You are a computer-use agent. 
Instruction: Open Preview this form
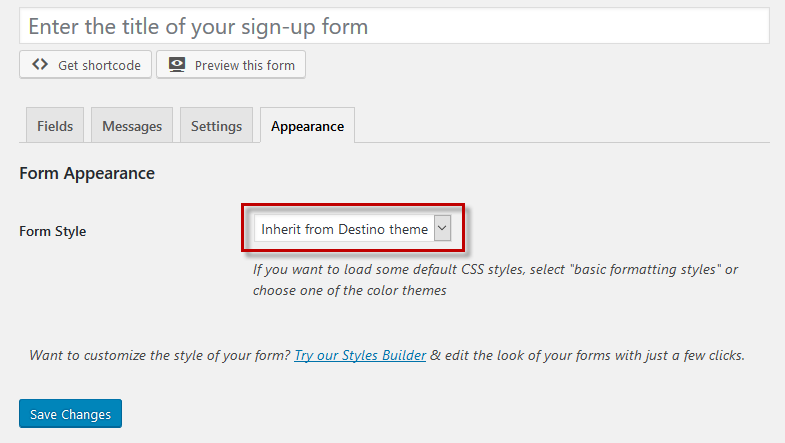click(x=231, y=65)
